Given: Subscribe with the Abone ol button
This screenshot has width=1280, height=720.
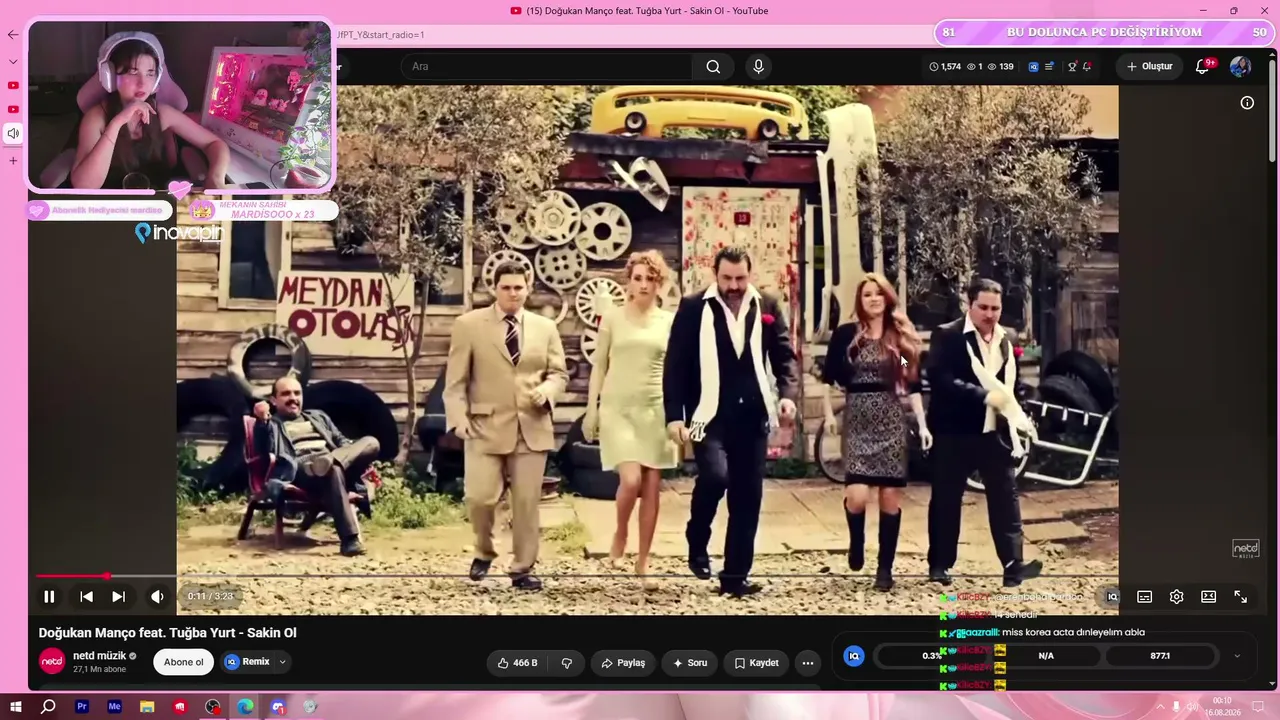Looking at the screenshot, I should pyautogui.click(x=183, y=662).
